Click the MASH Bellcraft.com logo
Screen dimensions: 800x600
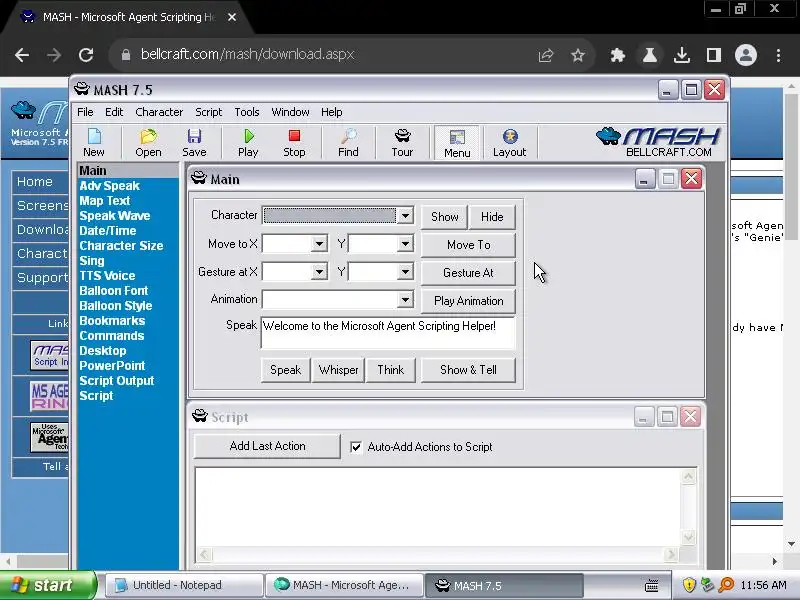(658, 142)
